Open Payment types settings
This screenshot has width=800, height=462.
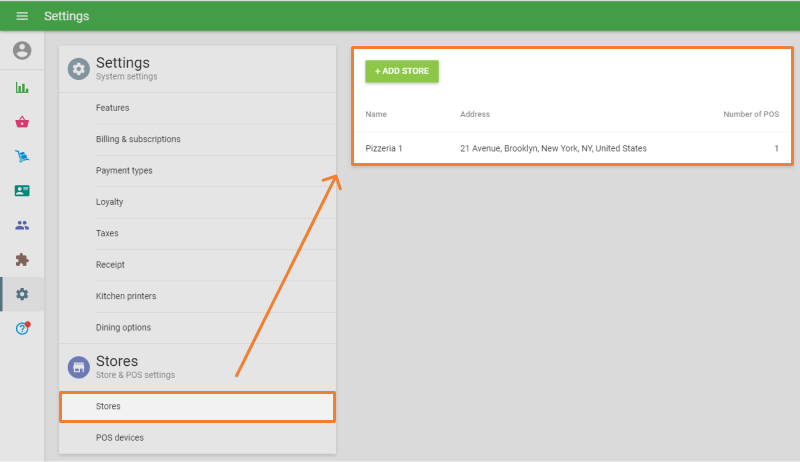pyautogui.click(x=124, y=171)
